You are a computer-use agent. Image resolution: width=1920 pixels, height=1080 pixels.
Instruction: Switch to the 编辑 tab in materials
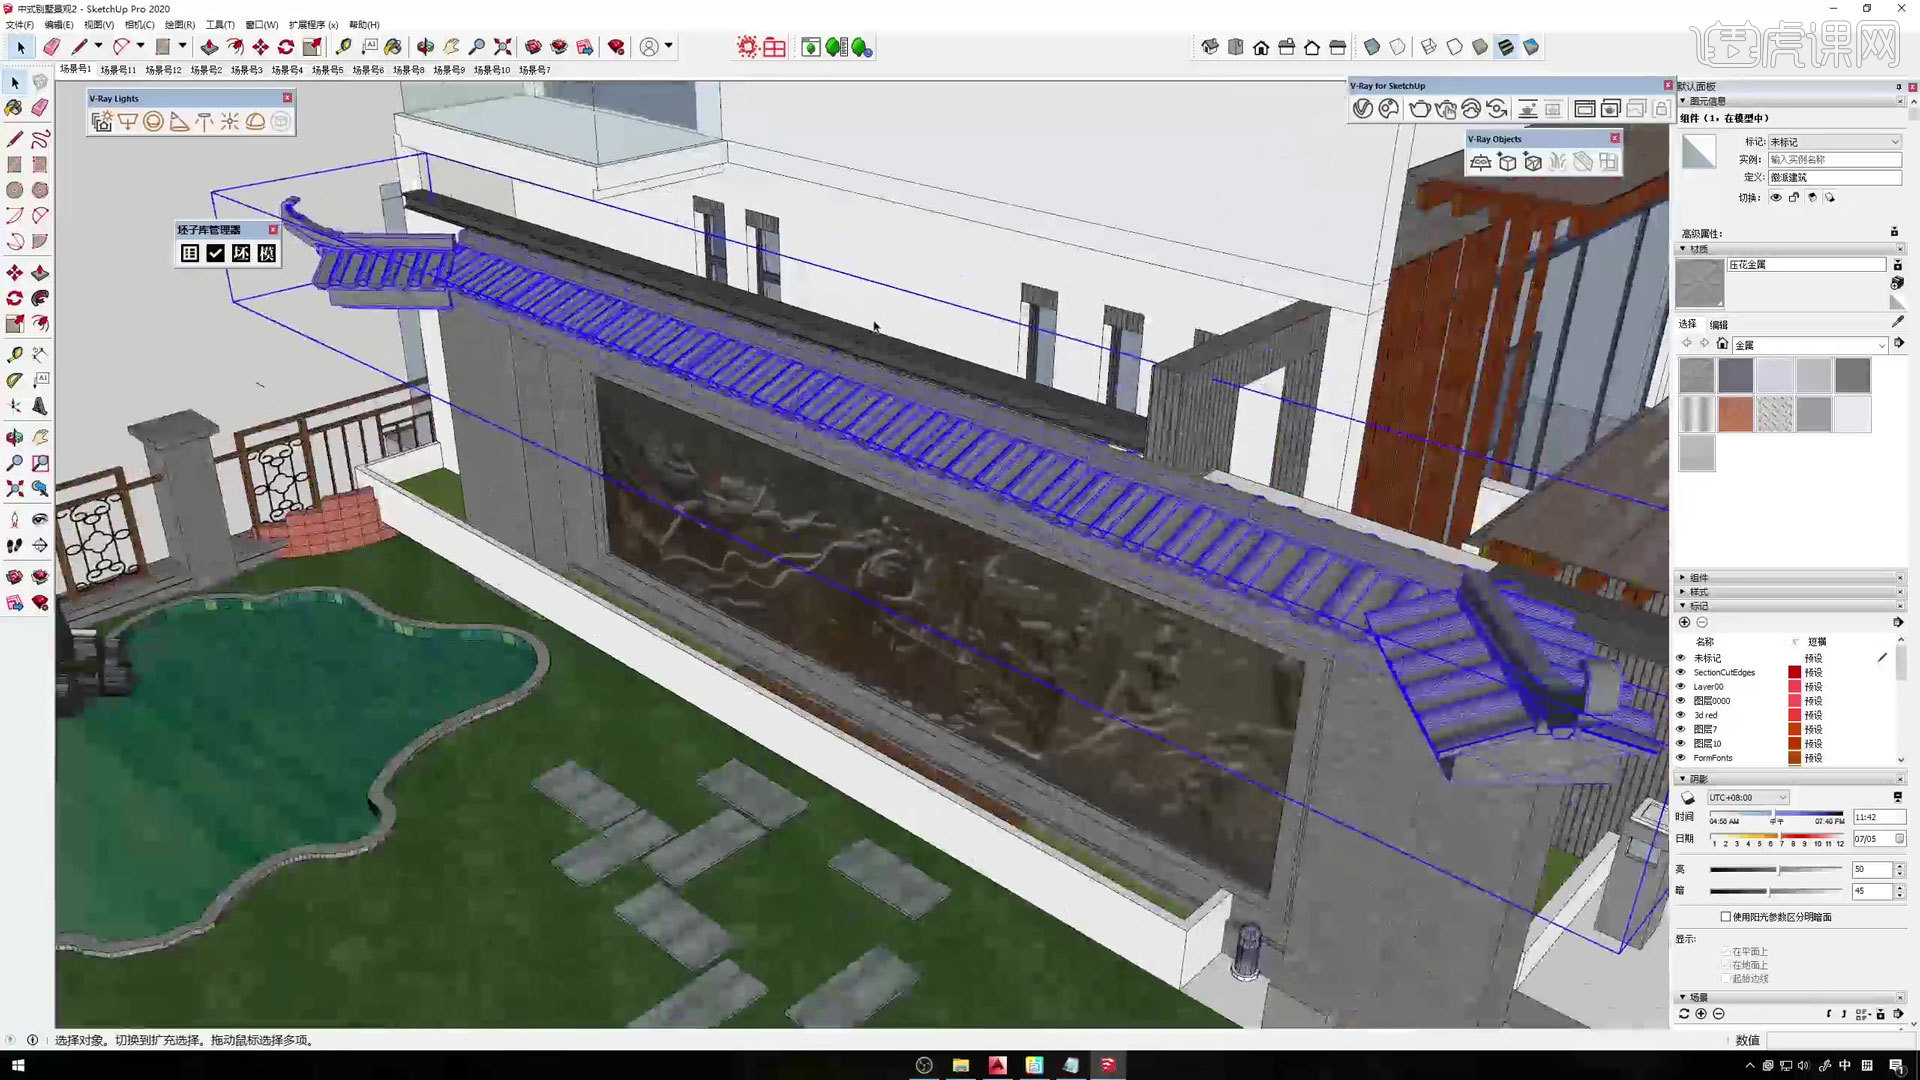pos(1719,324)
